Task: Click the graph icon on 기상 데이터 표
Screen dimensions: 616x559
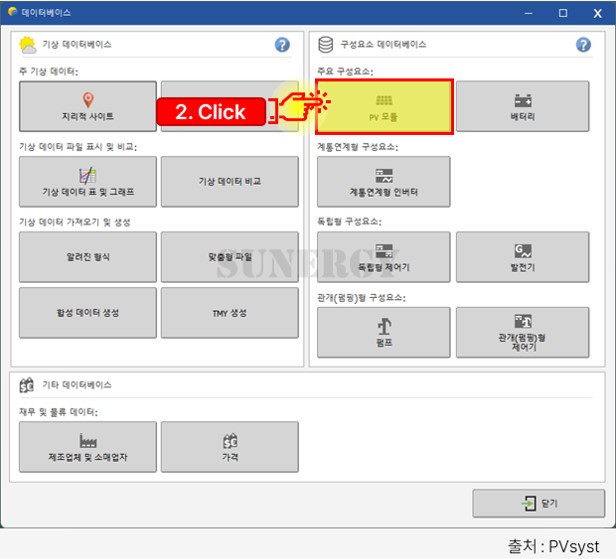Action: click(x=88, y=175)
